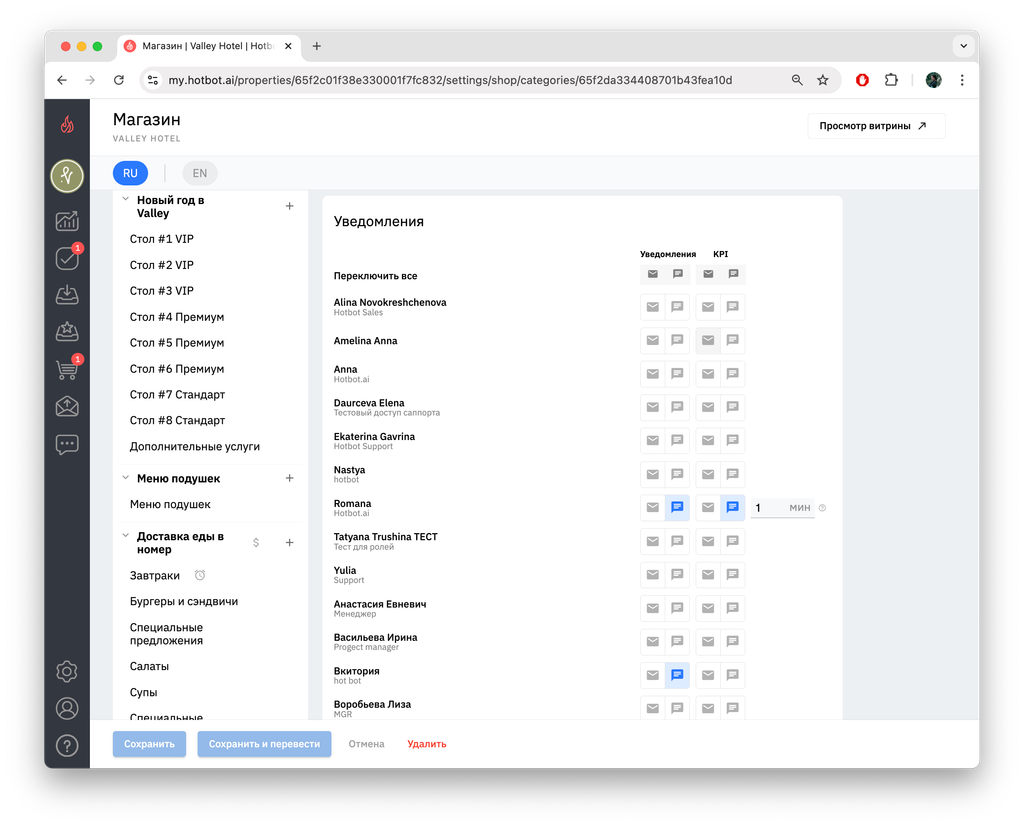Click the Сохранить button
1024x827 pixels.
[x=149, y=744]
